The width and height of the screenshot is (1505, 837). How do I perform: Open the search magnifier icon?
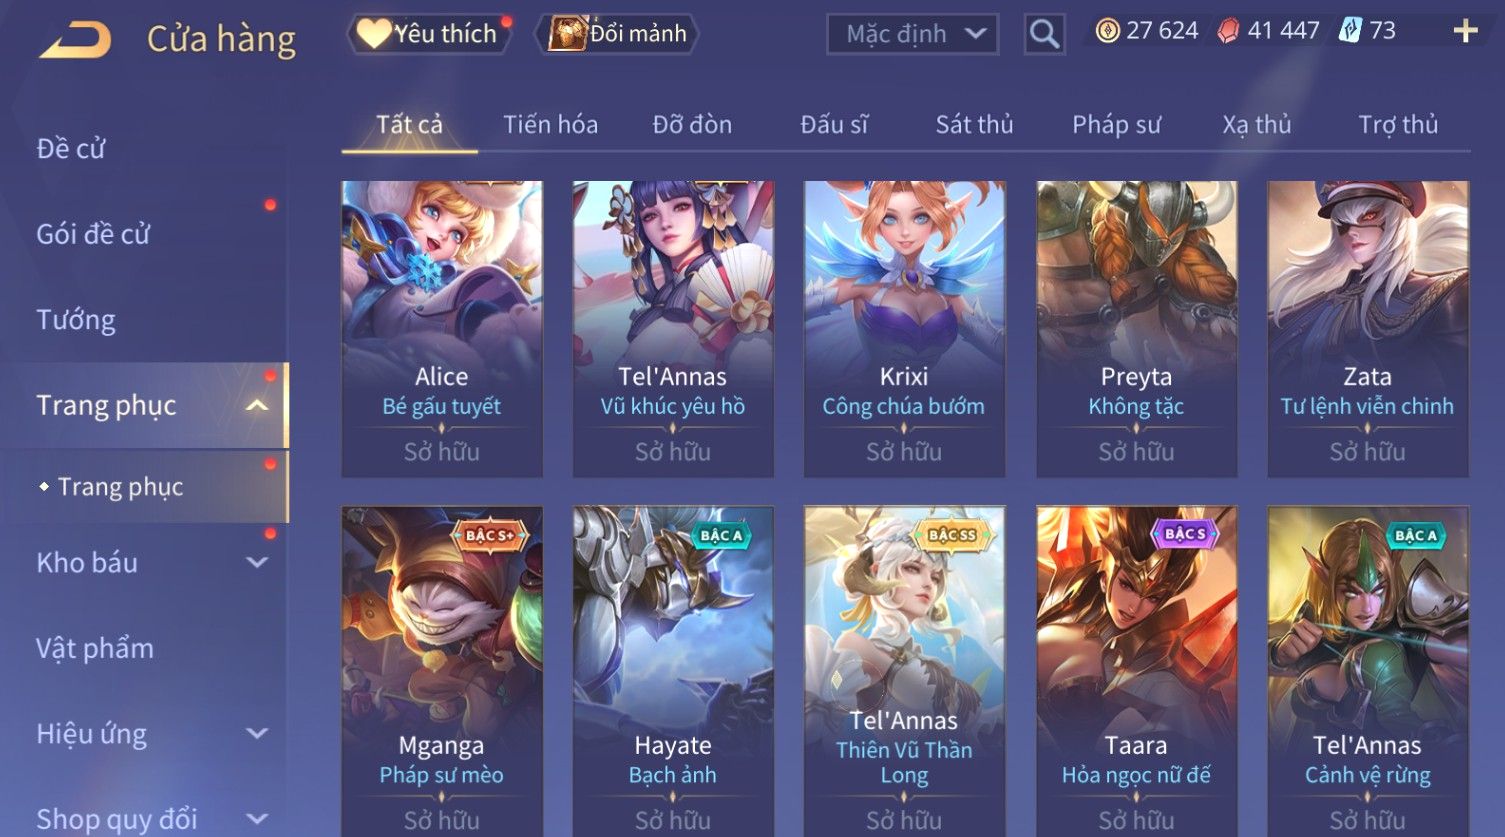coord(1044,34)
